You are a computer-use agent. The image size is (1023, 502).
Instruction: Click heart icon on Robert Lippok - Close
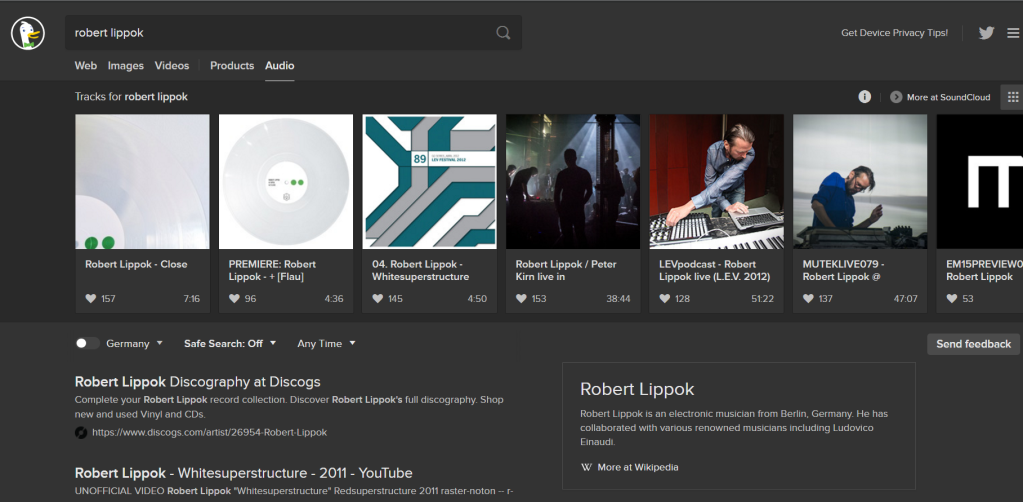92,298
